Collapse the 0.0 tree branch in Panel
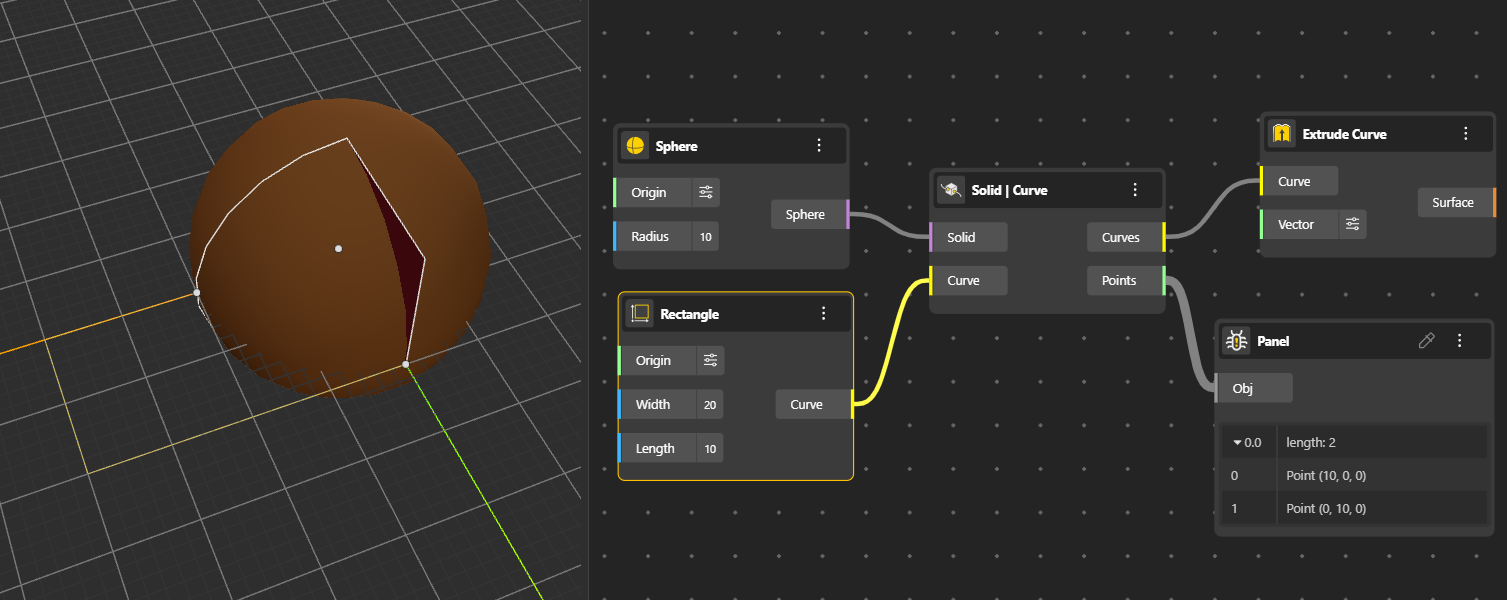This screenshot has height=600, width=1507. pos(1237,442)
